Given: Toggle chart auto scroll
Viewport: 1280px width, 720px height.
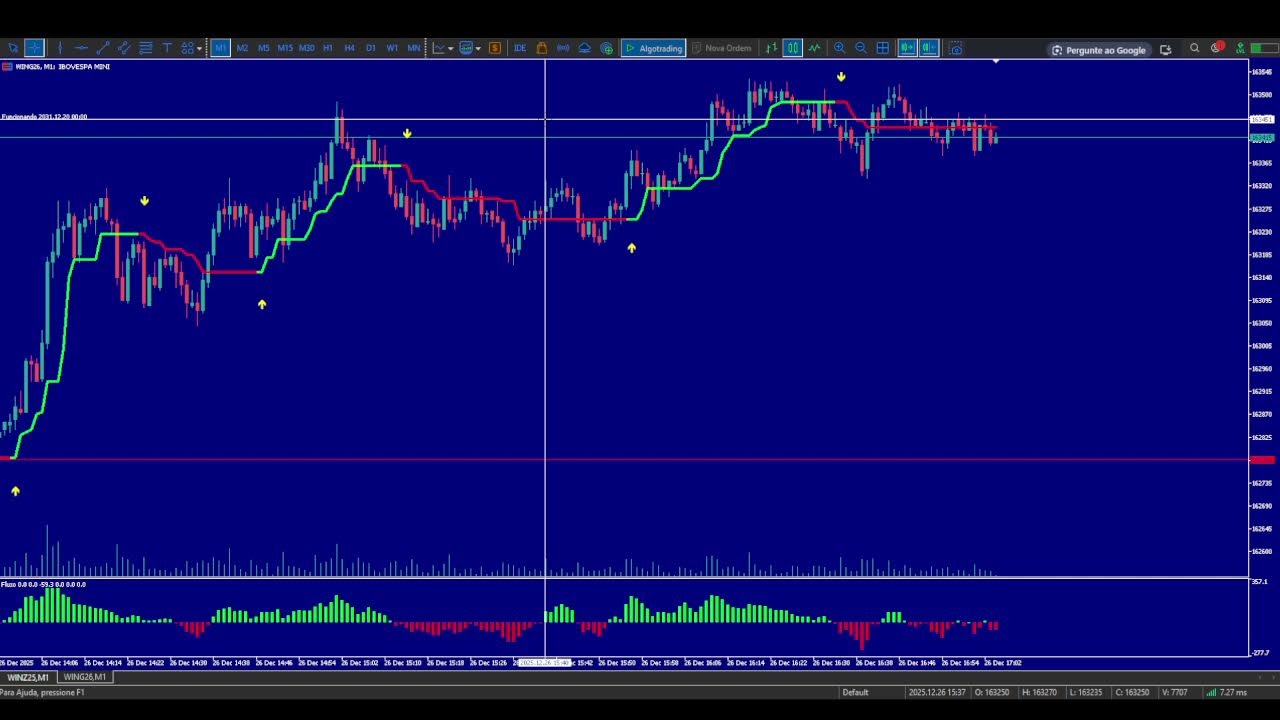Looking at the screenshot, I should pos(907,48).
